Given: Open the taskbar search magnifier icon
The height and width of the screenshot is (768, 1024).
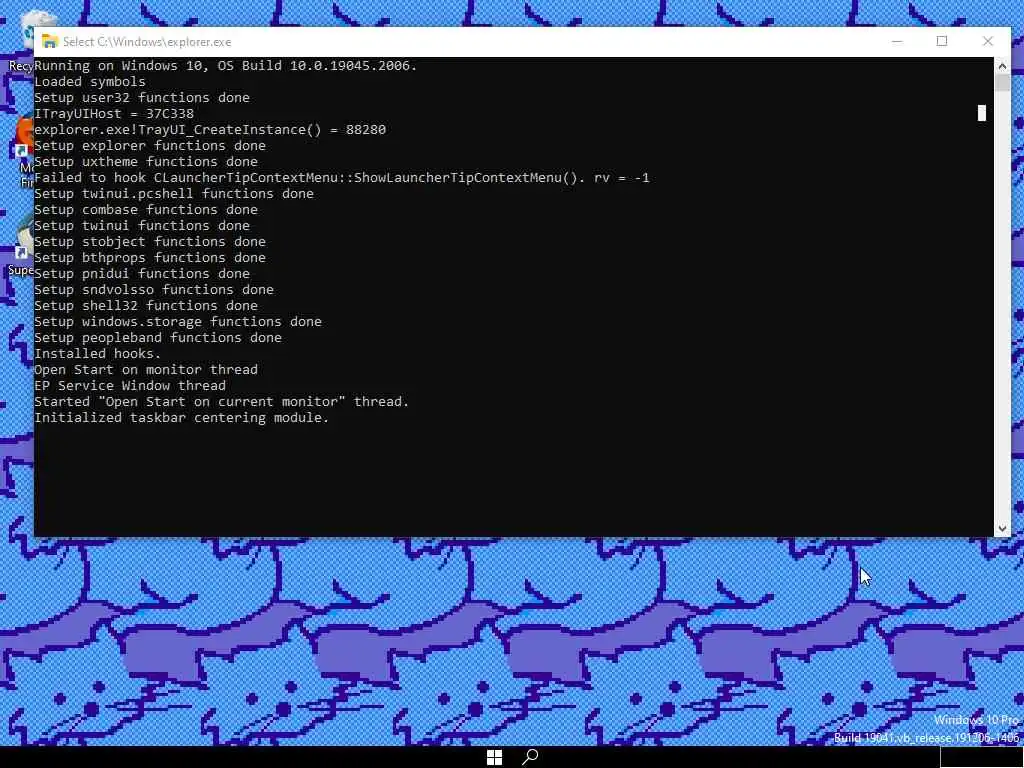Looking at the screenshot, I should tap(530, 758).
